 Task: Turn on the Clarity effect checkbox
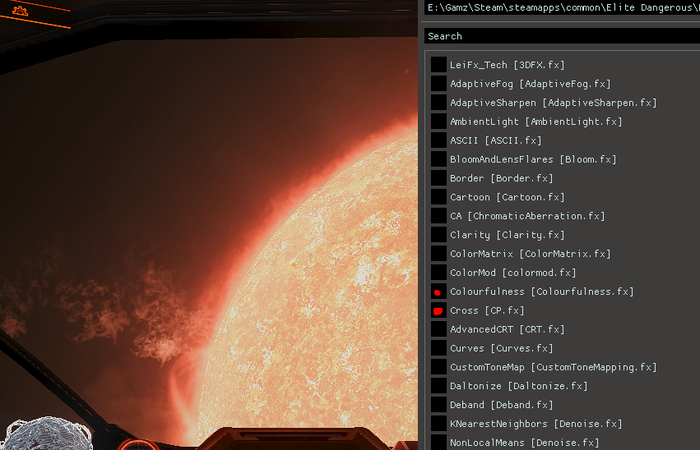coord(438,235)
